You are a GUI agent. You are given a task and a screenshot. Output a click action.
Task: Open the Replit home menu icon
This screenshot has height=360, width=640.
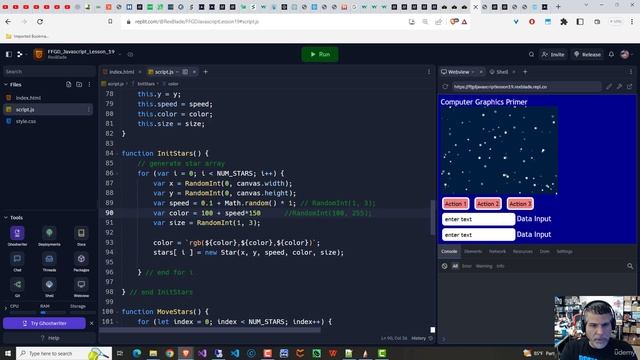pyautogui.click(x=19, y=54)
